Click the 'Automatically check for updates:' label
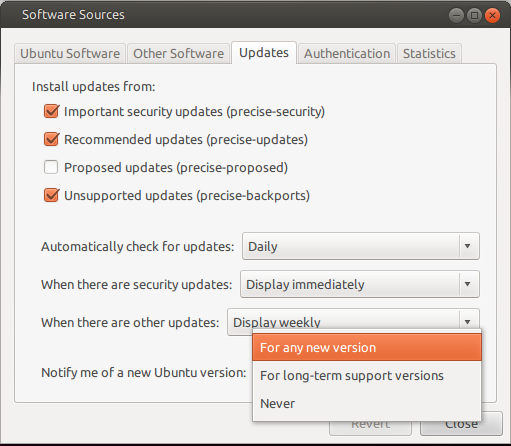The height and width of the screenshot is (446, 511). click(138, 247)
